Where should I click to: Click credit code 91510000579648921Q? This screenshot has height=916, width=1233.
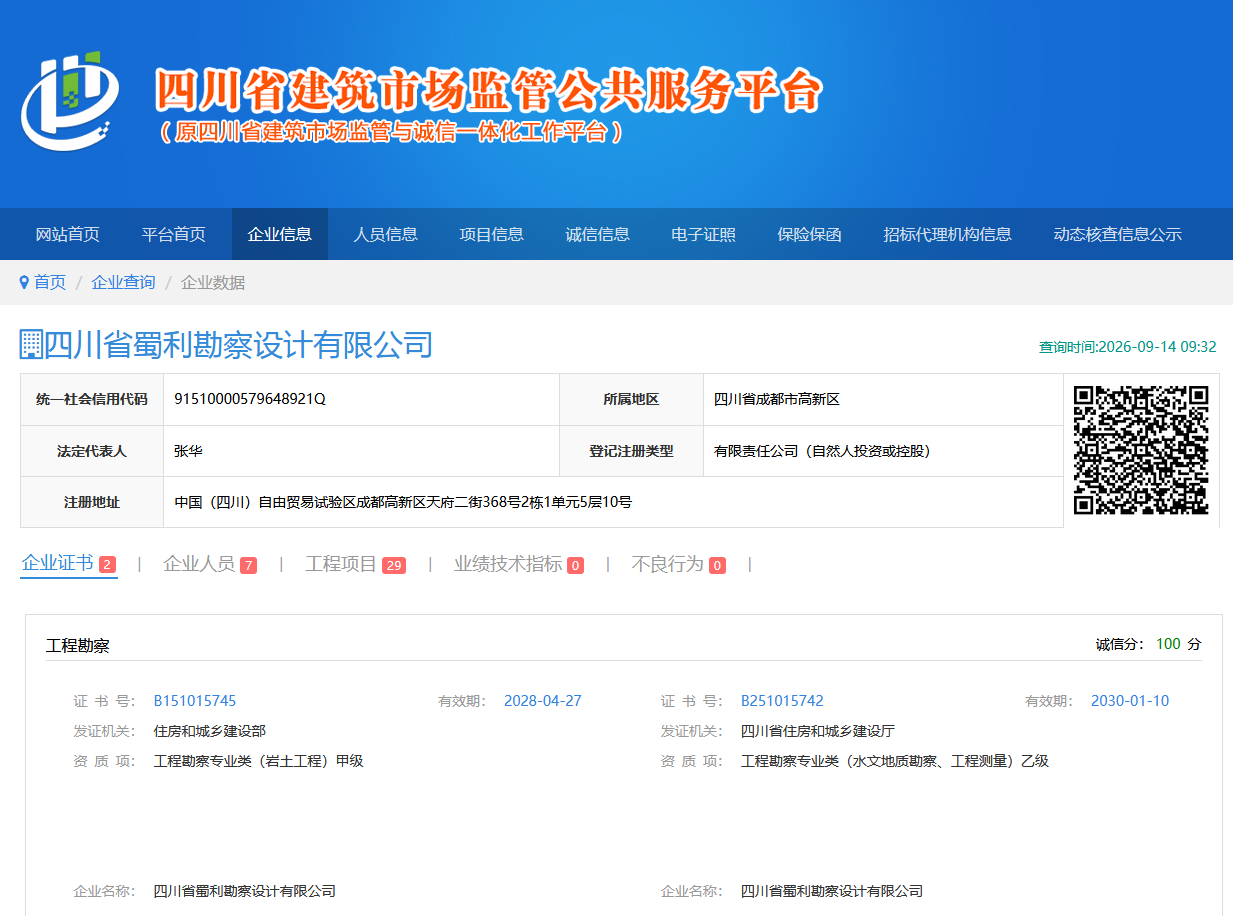250,399
